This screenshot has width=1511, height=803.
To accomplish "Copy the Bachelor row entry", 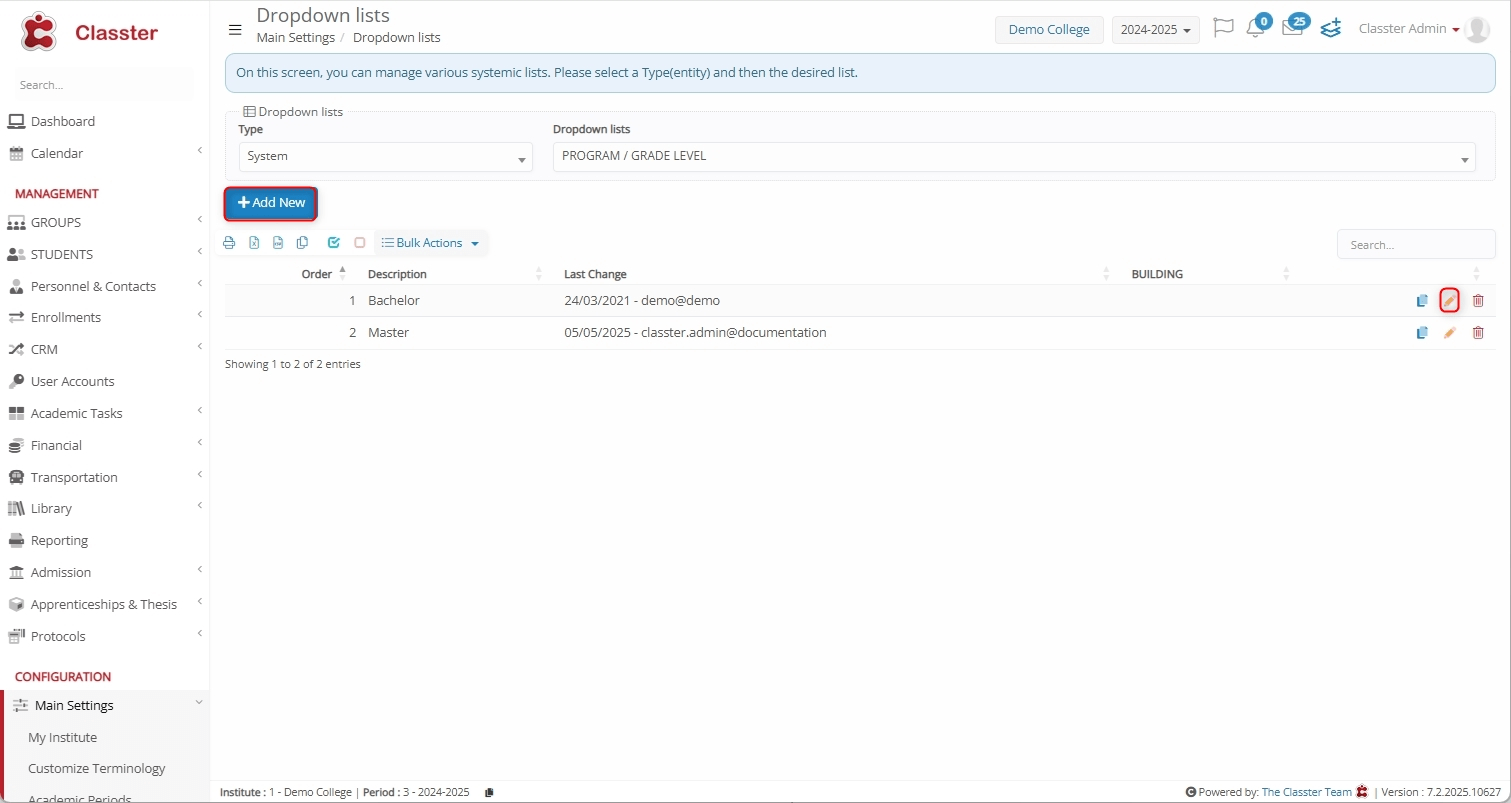I will pos(1422,301).
